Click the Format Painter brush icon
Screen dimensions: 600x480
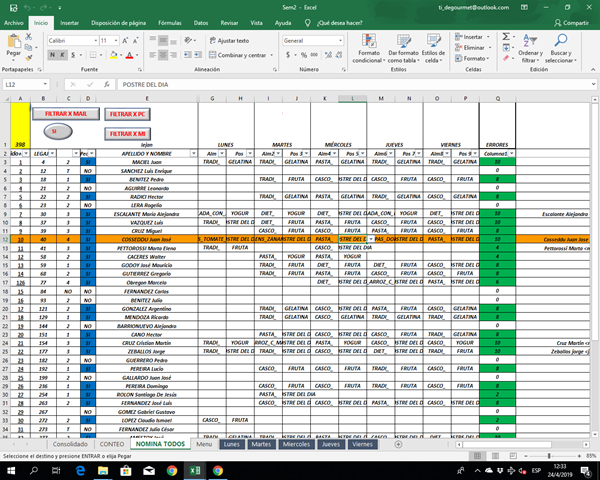tap(29, 57)
